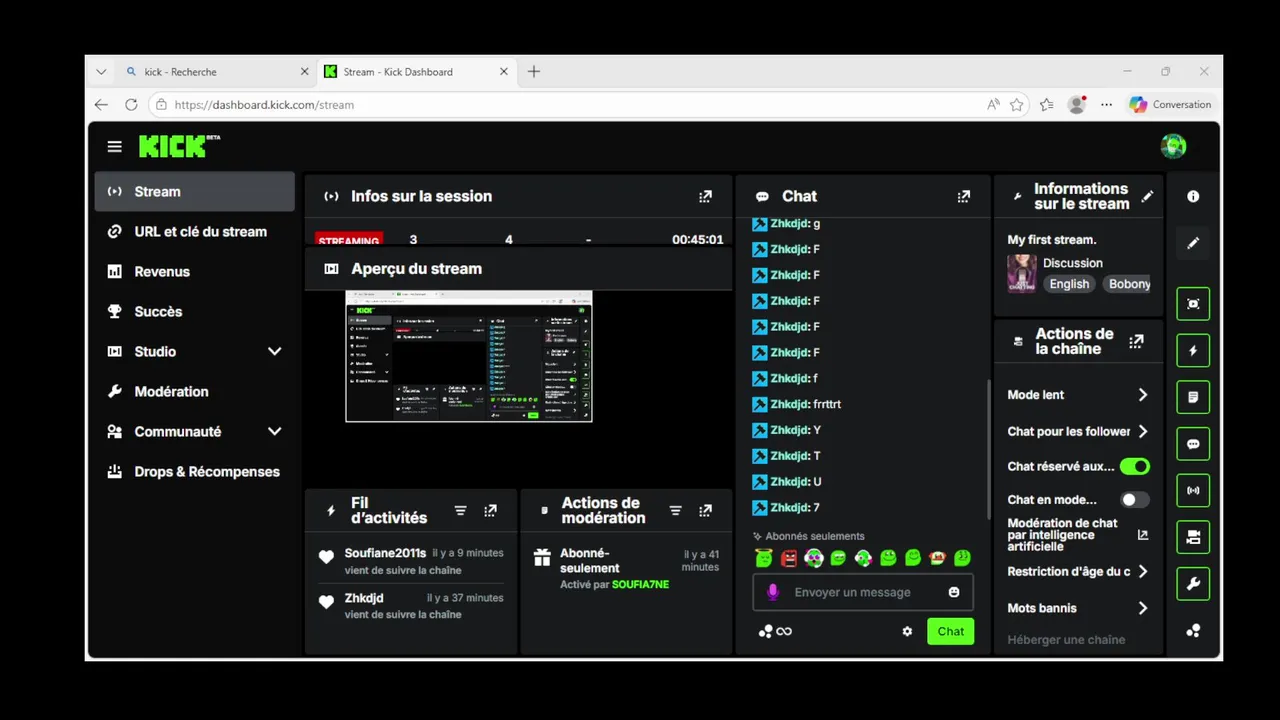Switch to the kick - Recherche browser tab
Screen dimensions: 1280x720
216,72
